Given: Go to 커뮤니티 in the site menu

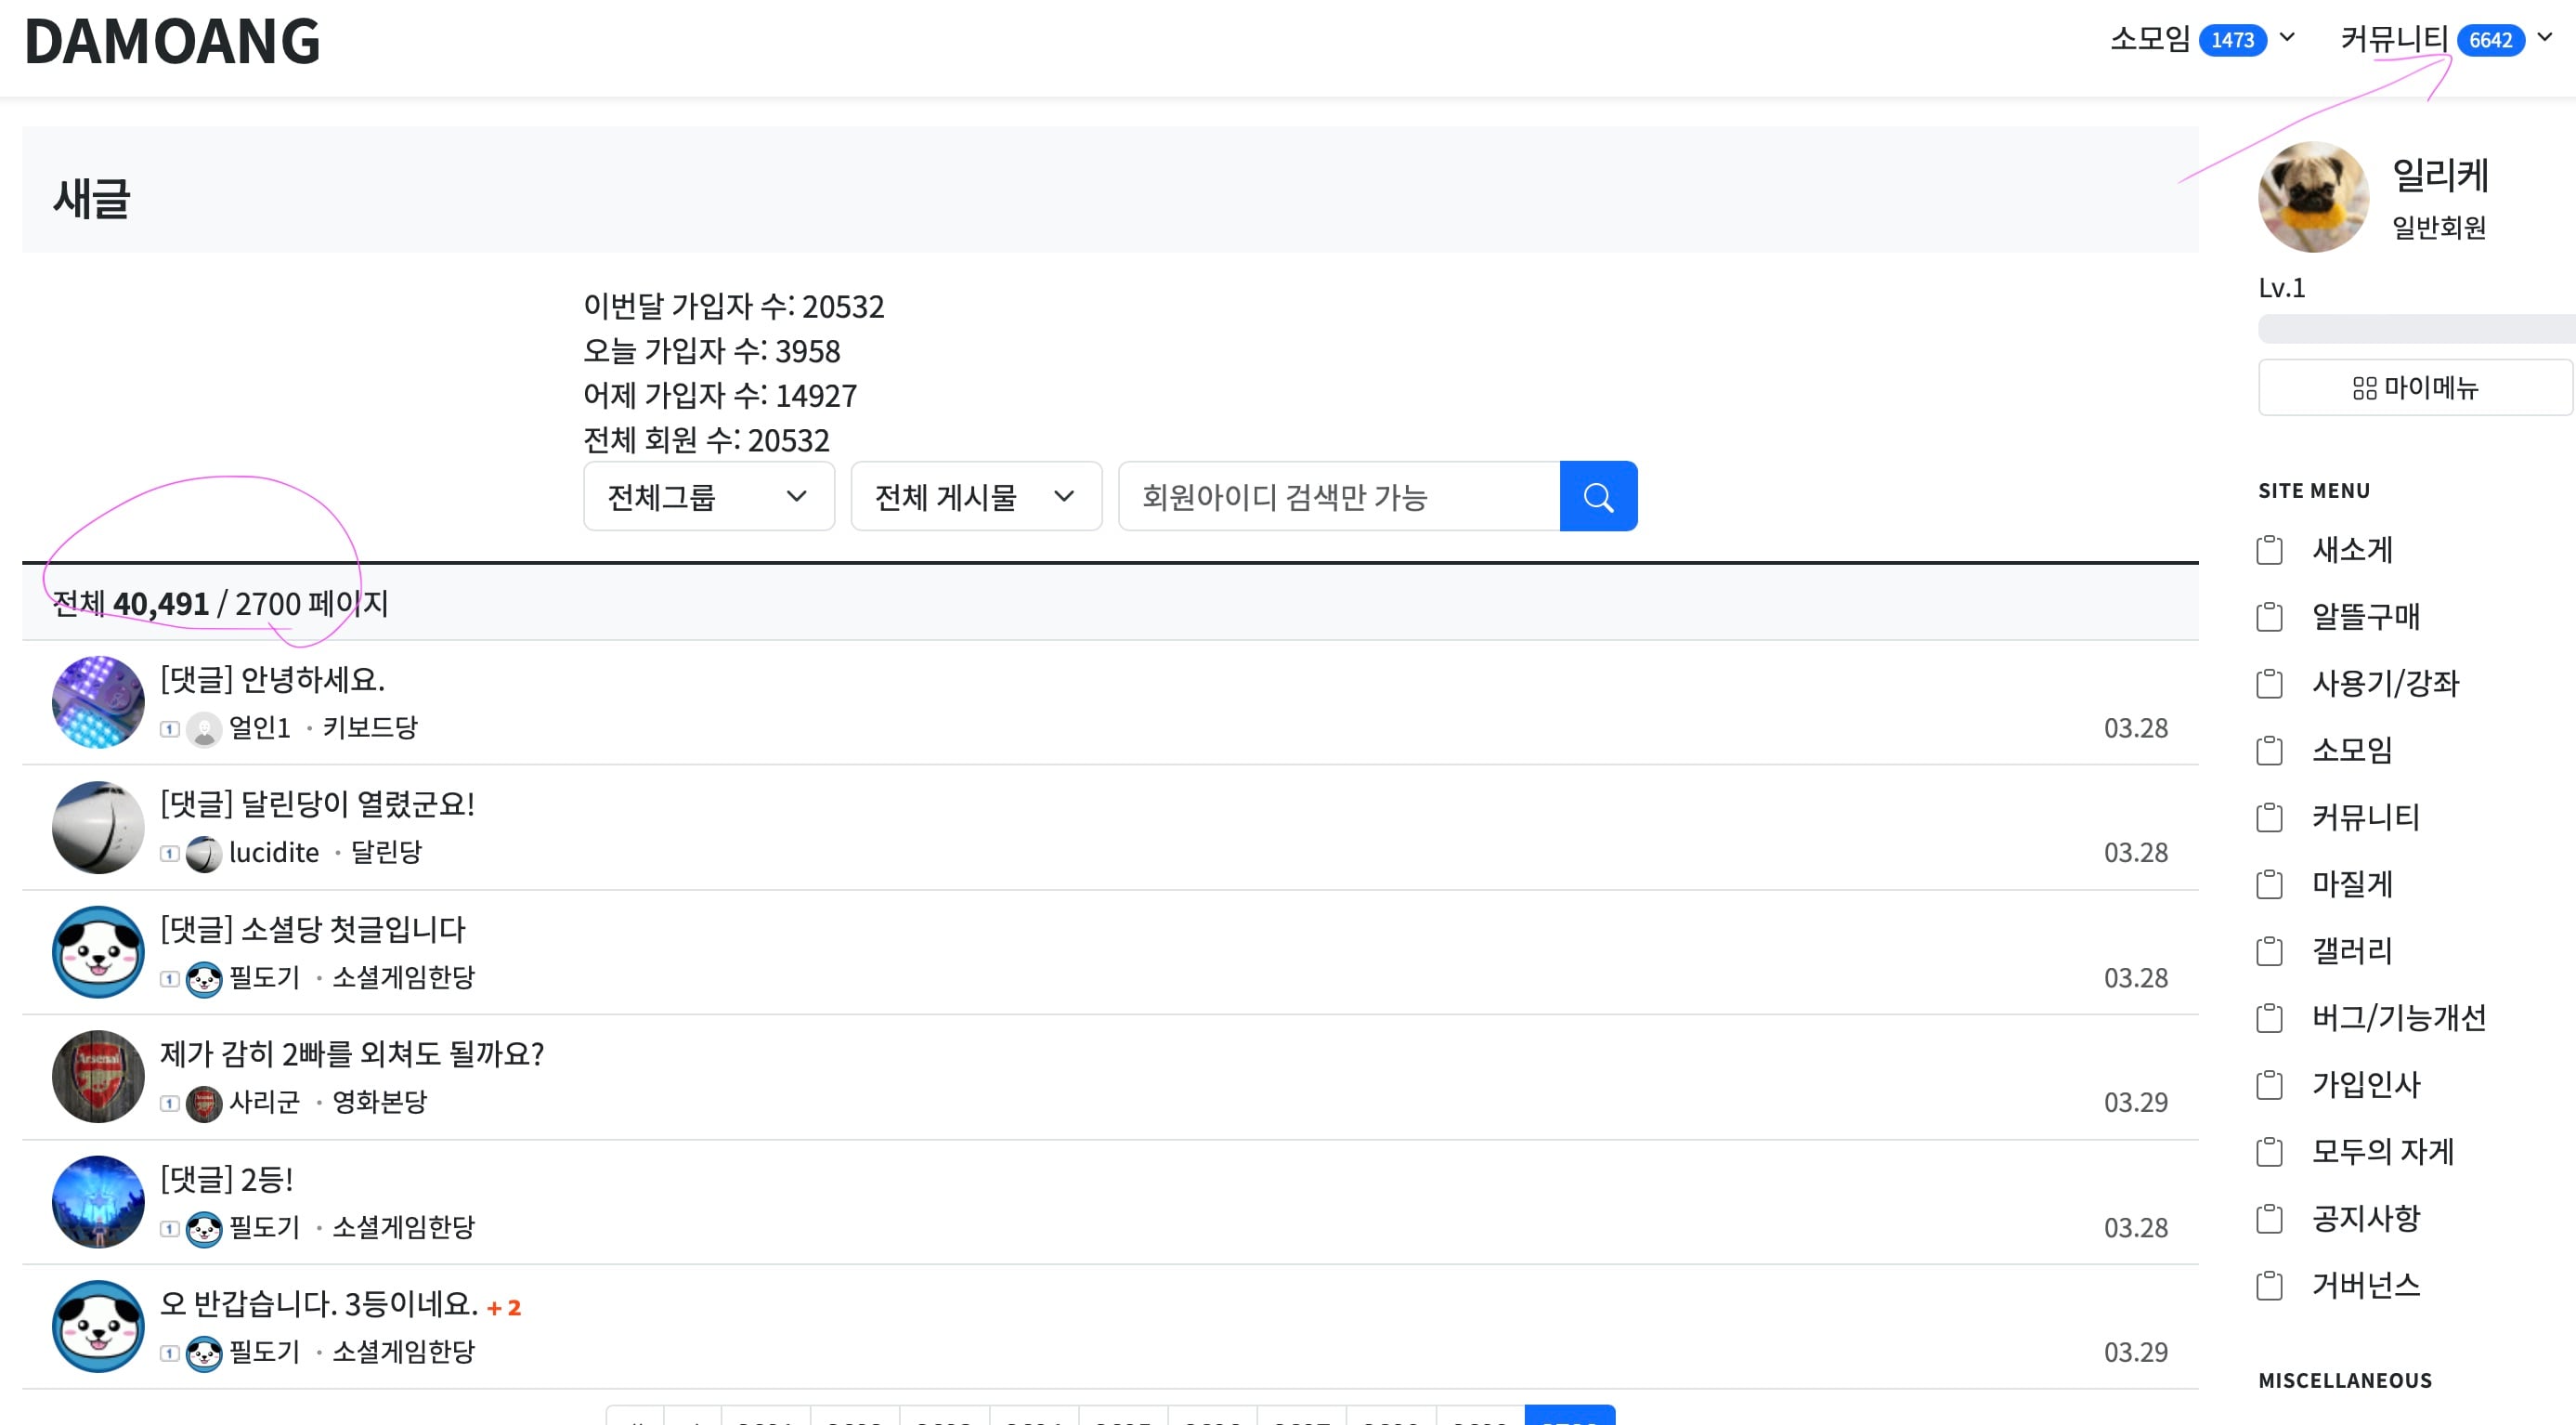Looking at the screenshot, I should (x=2365, y=817).
